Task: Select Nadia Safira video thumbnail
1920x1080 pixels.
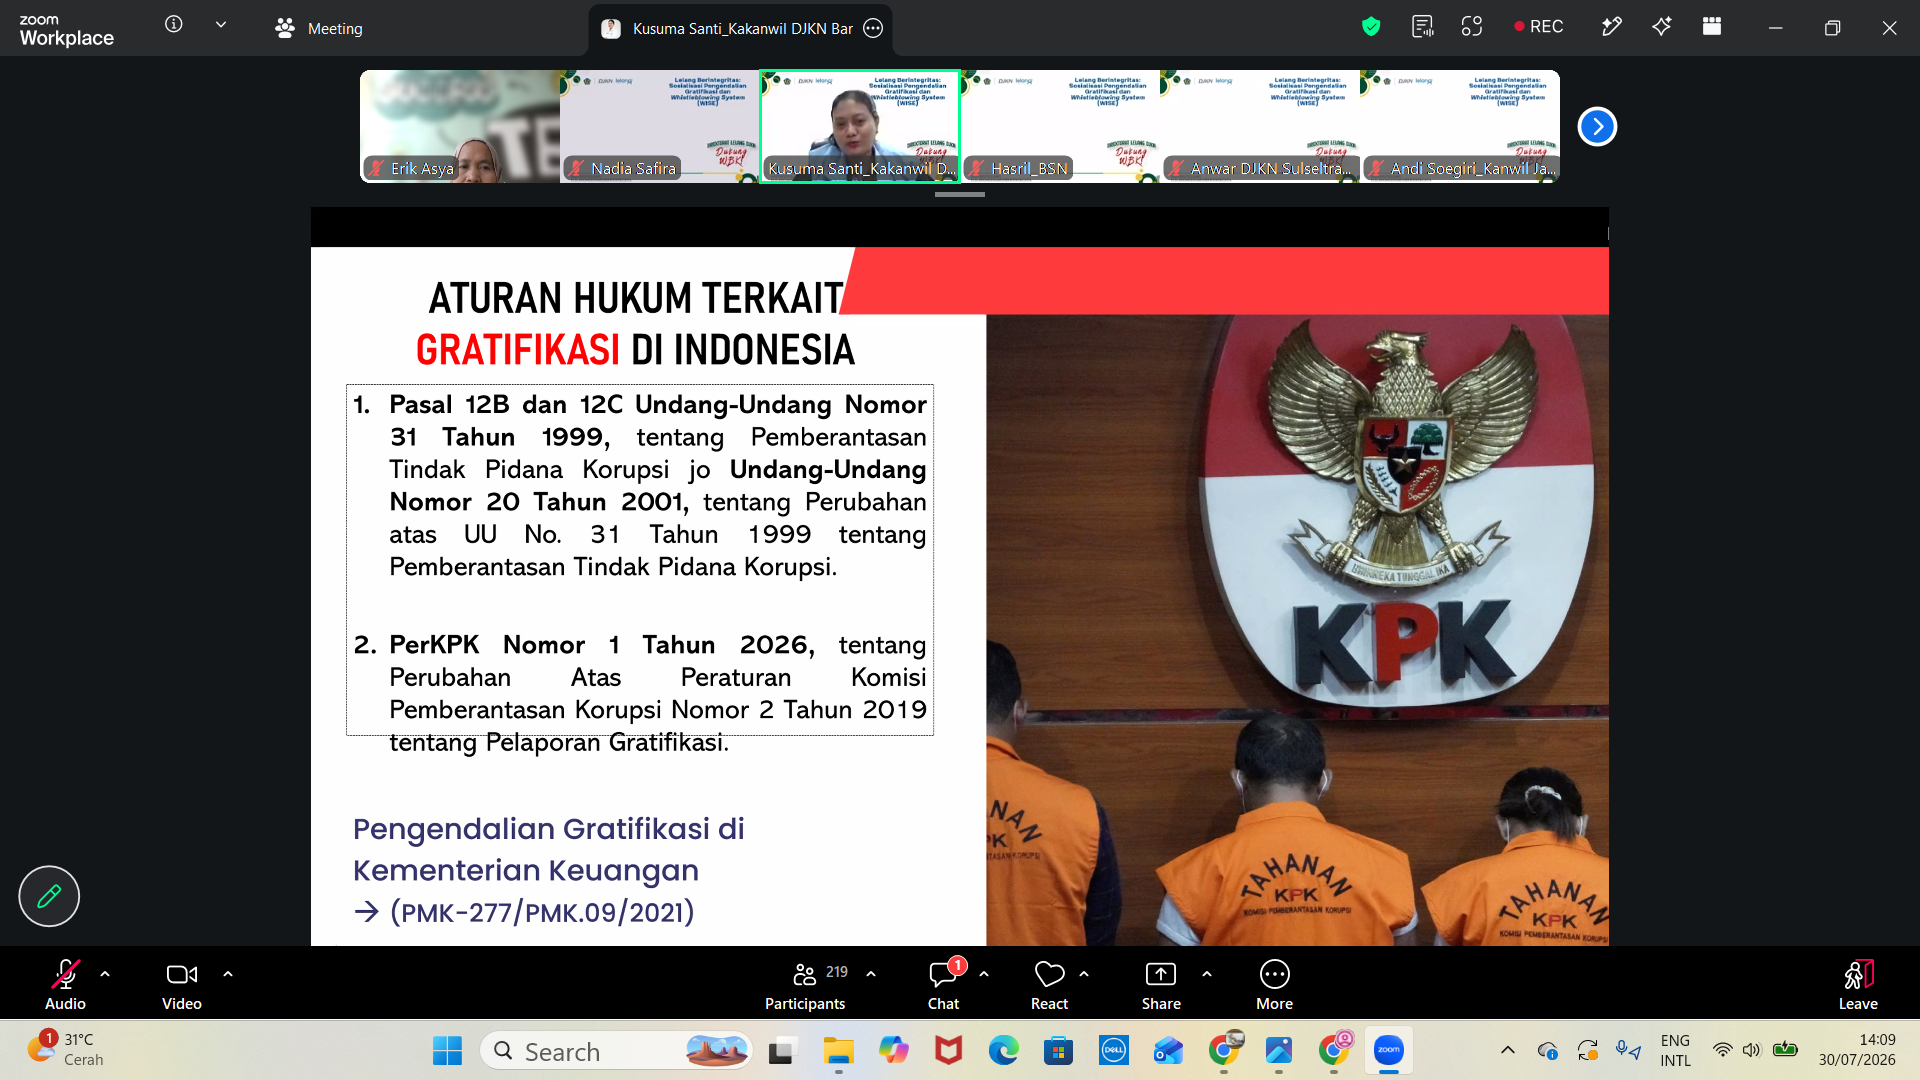Action: (x=660, y=126)
